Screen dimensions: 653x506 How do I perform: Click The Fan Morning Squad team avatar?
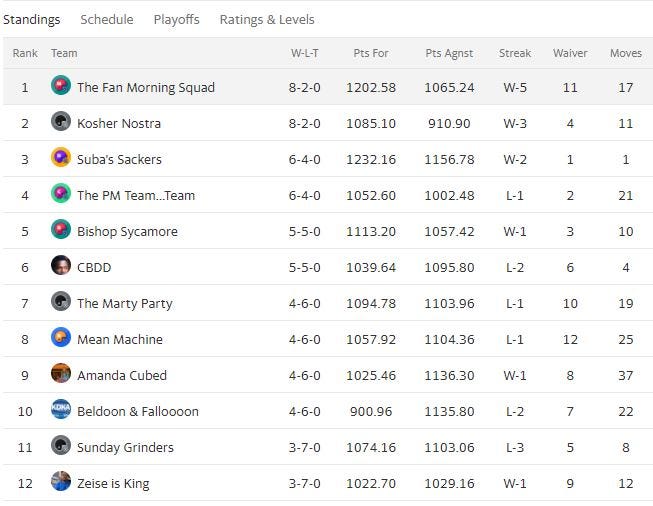click(61, 86)
